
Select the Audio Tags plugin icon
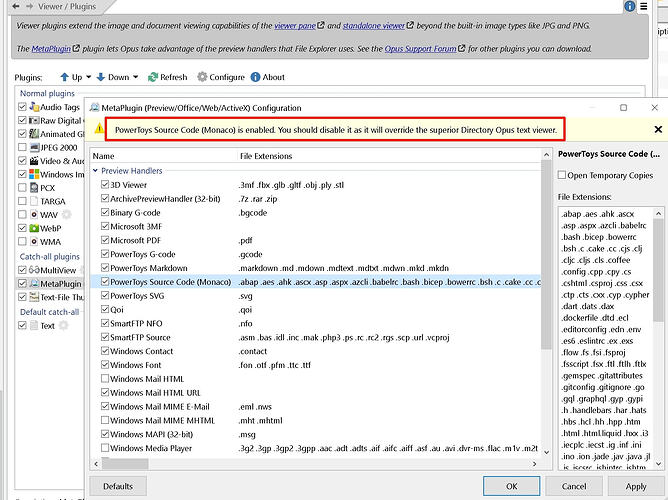click(x=33, y=106)
